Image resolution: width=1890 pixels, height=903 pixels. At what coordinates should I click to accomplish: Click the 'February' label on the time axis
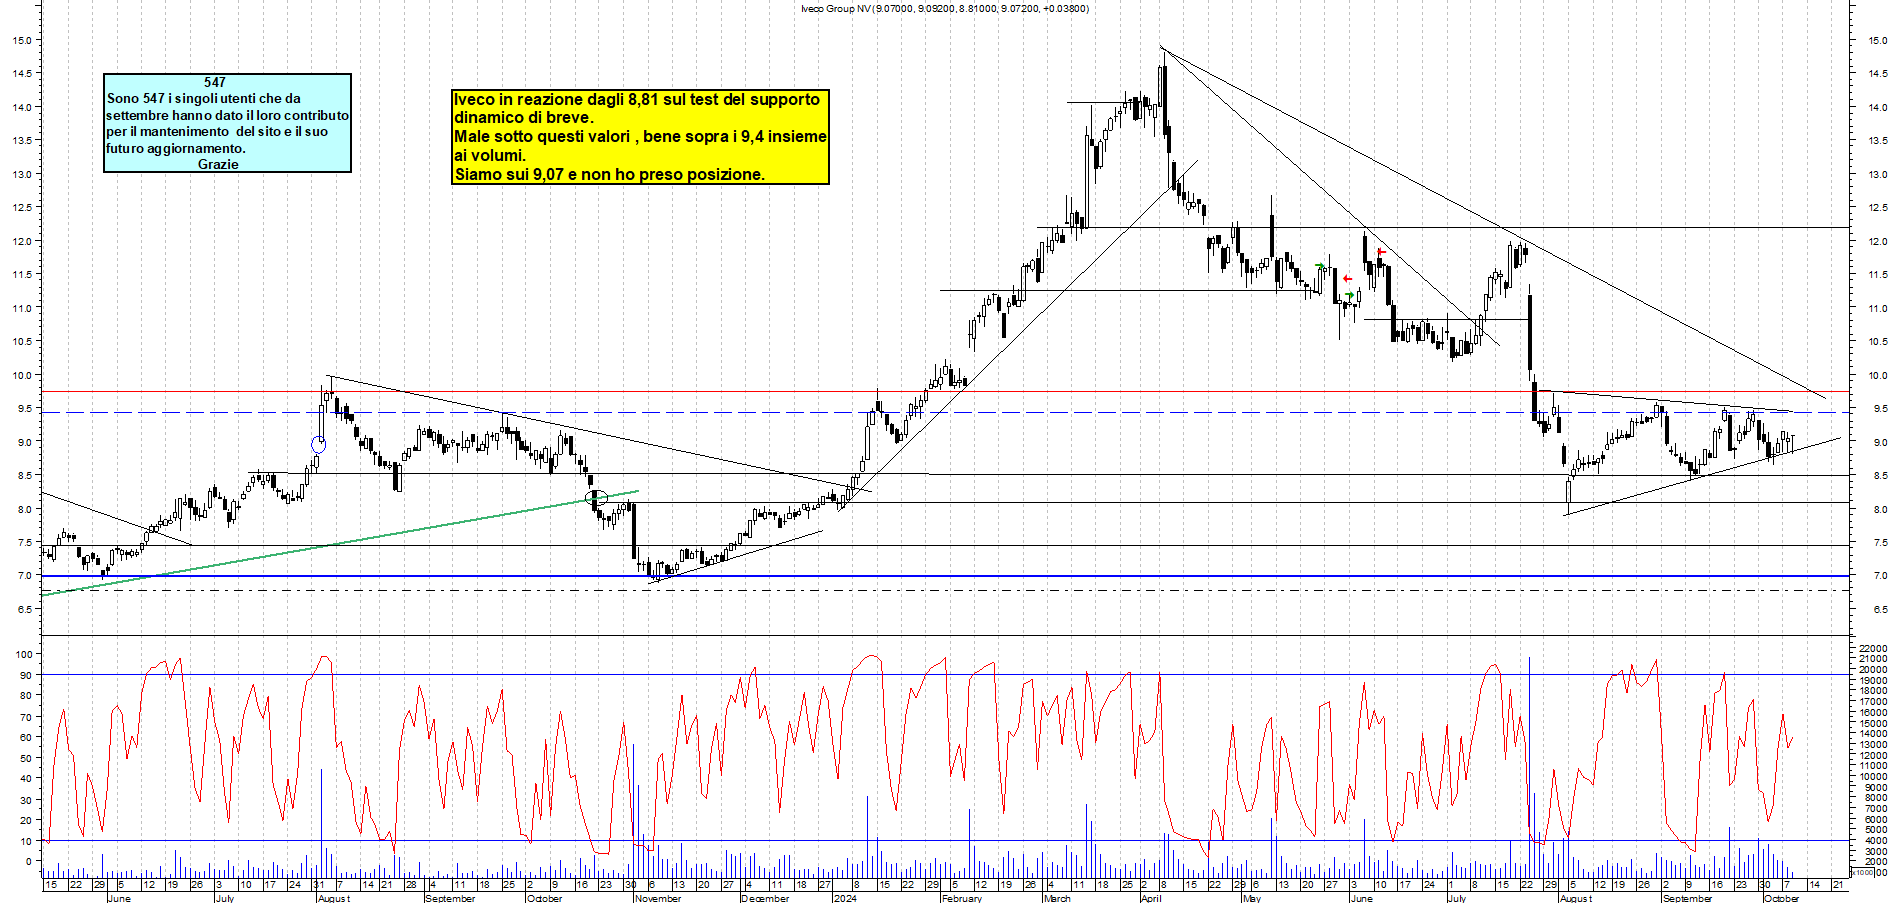click(x=962, y=898)
